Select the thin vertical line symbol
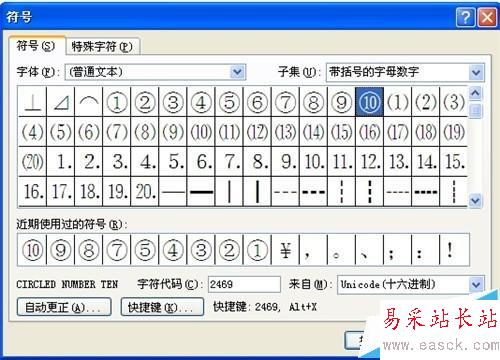Viewport: 500px width, 360px height. [x=229, y=191]
